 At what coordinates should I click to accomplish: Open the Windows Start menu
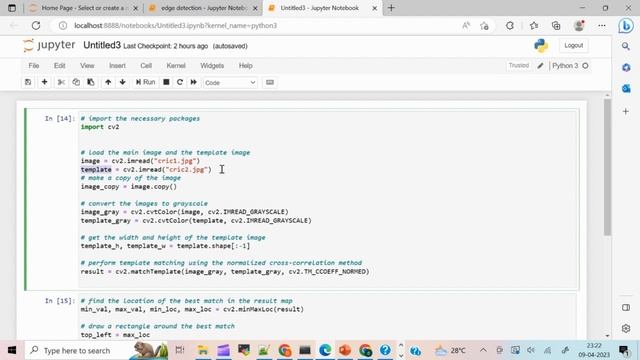pos(12,350)
